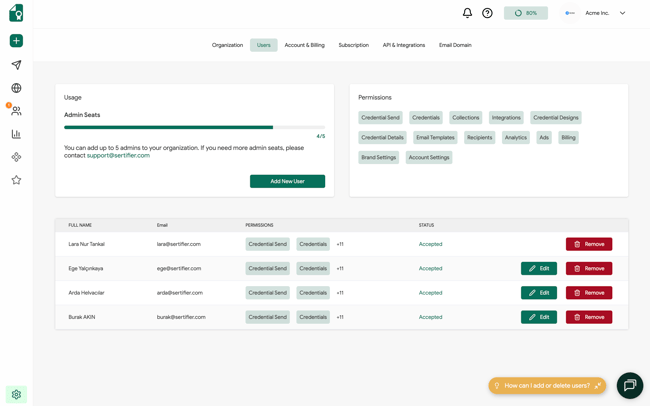Click the support@sertifier.com email link
Screen dimensions: 650x406
pyautogui.click(x=118, y=156)
